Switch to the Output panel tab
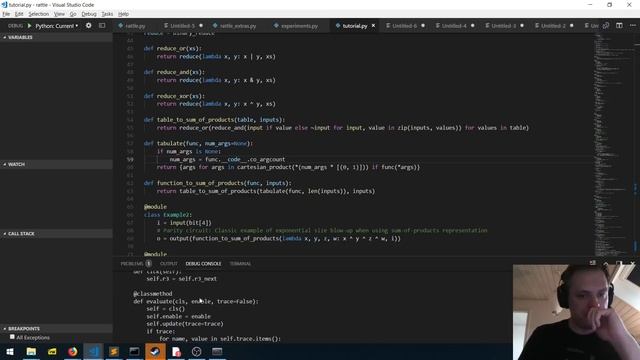Image resolution: width=640 pixels, height=360 pixels. 169,264
